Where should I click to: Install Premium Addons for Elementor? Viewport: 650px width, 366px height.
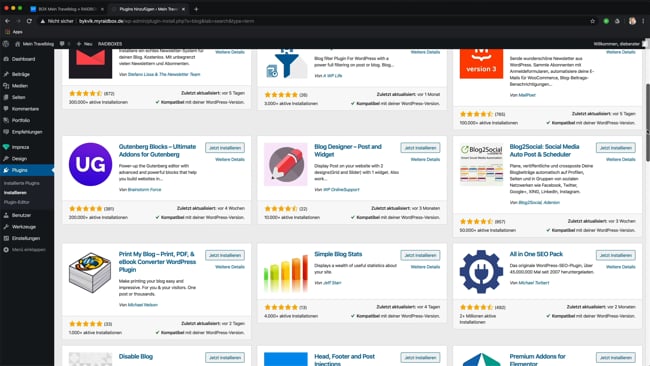point(616,358)
